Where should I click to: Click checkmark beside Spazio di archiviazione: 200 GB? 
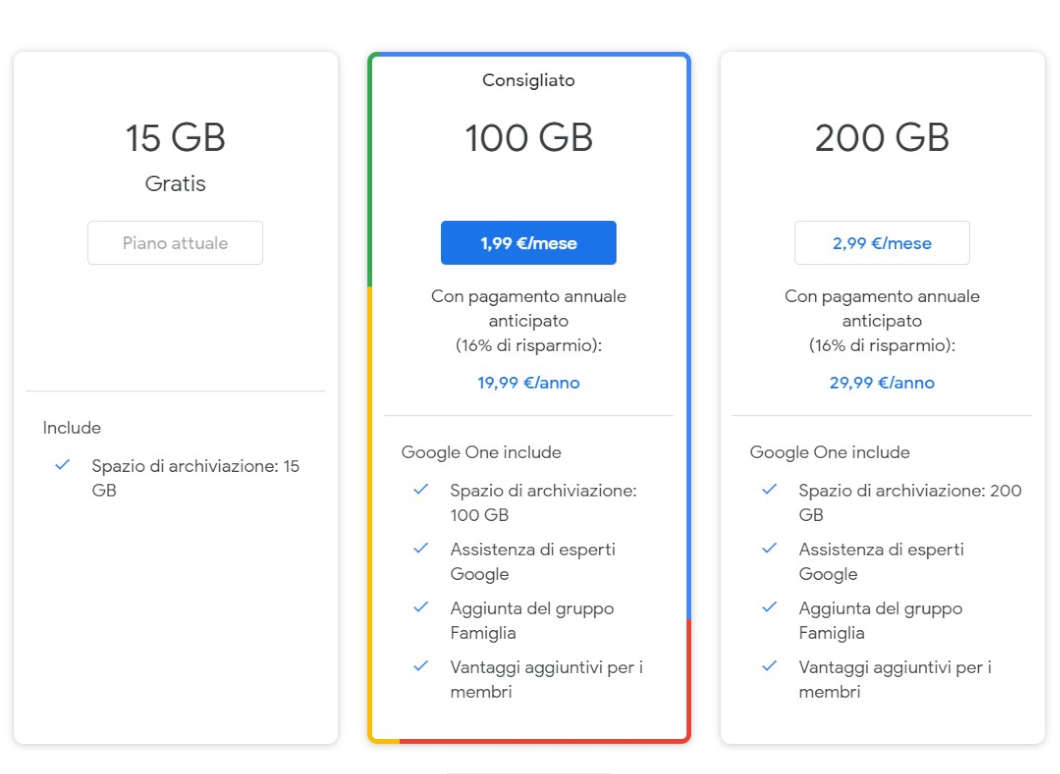point(769,489)
